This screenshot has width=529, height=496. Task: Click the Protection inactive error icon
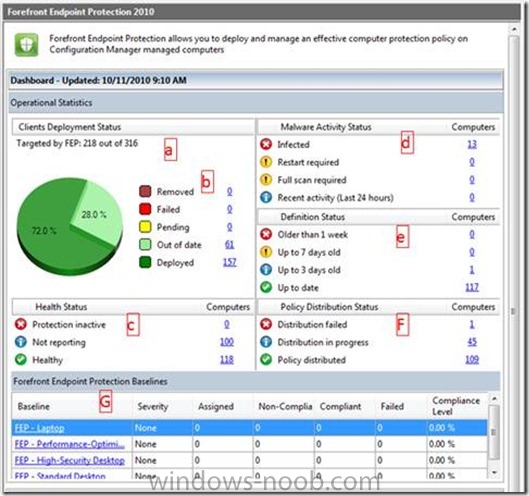[21, 324]
